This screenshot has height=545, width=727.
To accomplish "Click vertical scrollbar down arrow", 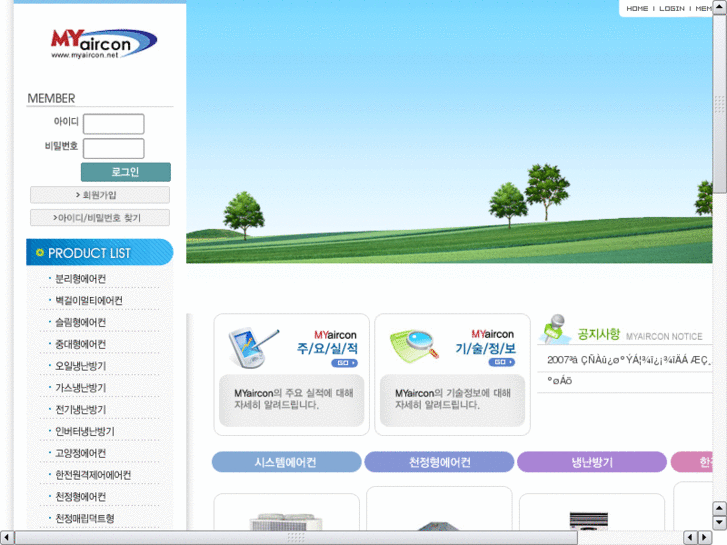I will (719, 523).
